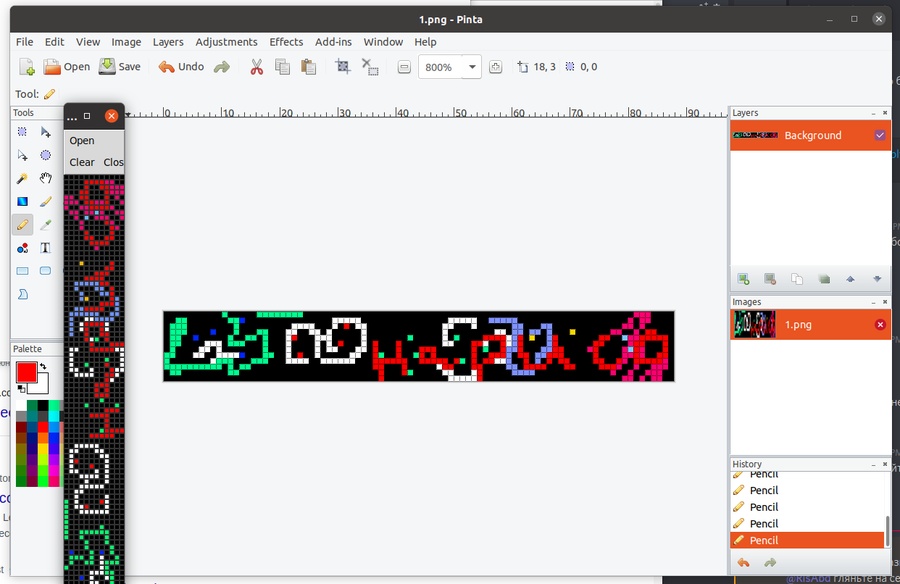The height and width of the screenshot is (584, 900).
Task: Open the Add-ins menu
Action: coord(333,42)
